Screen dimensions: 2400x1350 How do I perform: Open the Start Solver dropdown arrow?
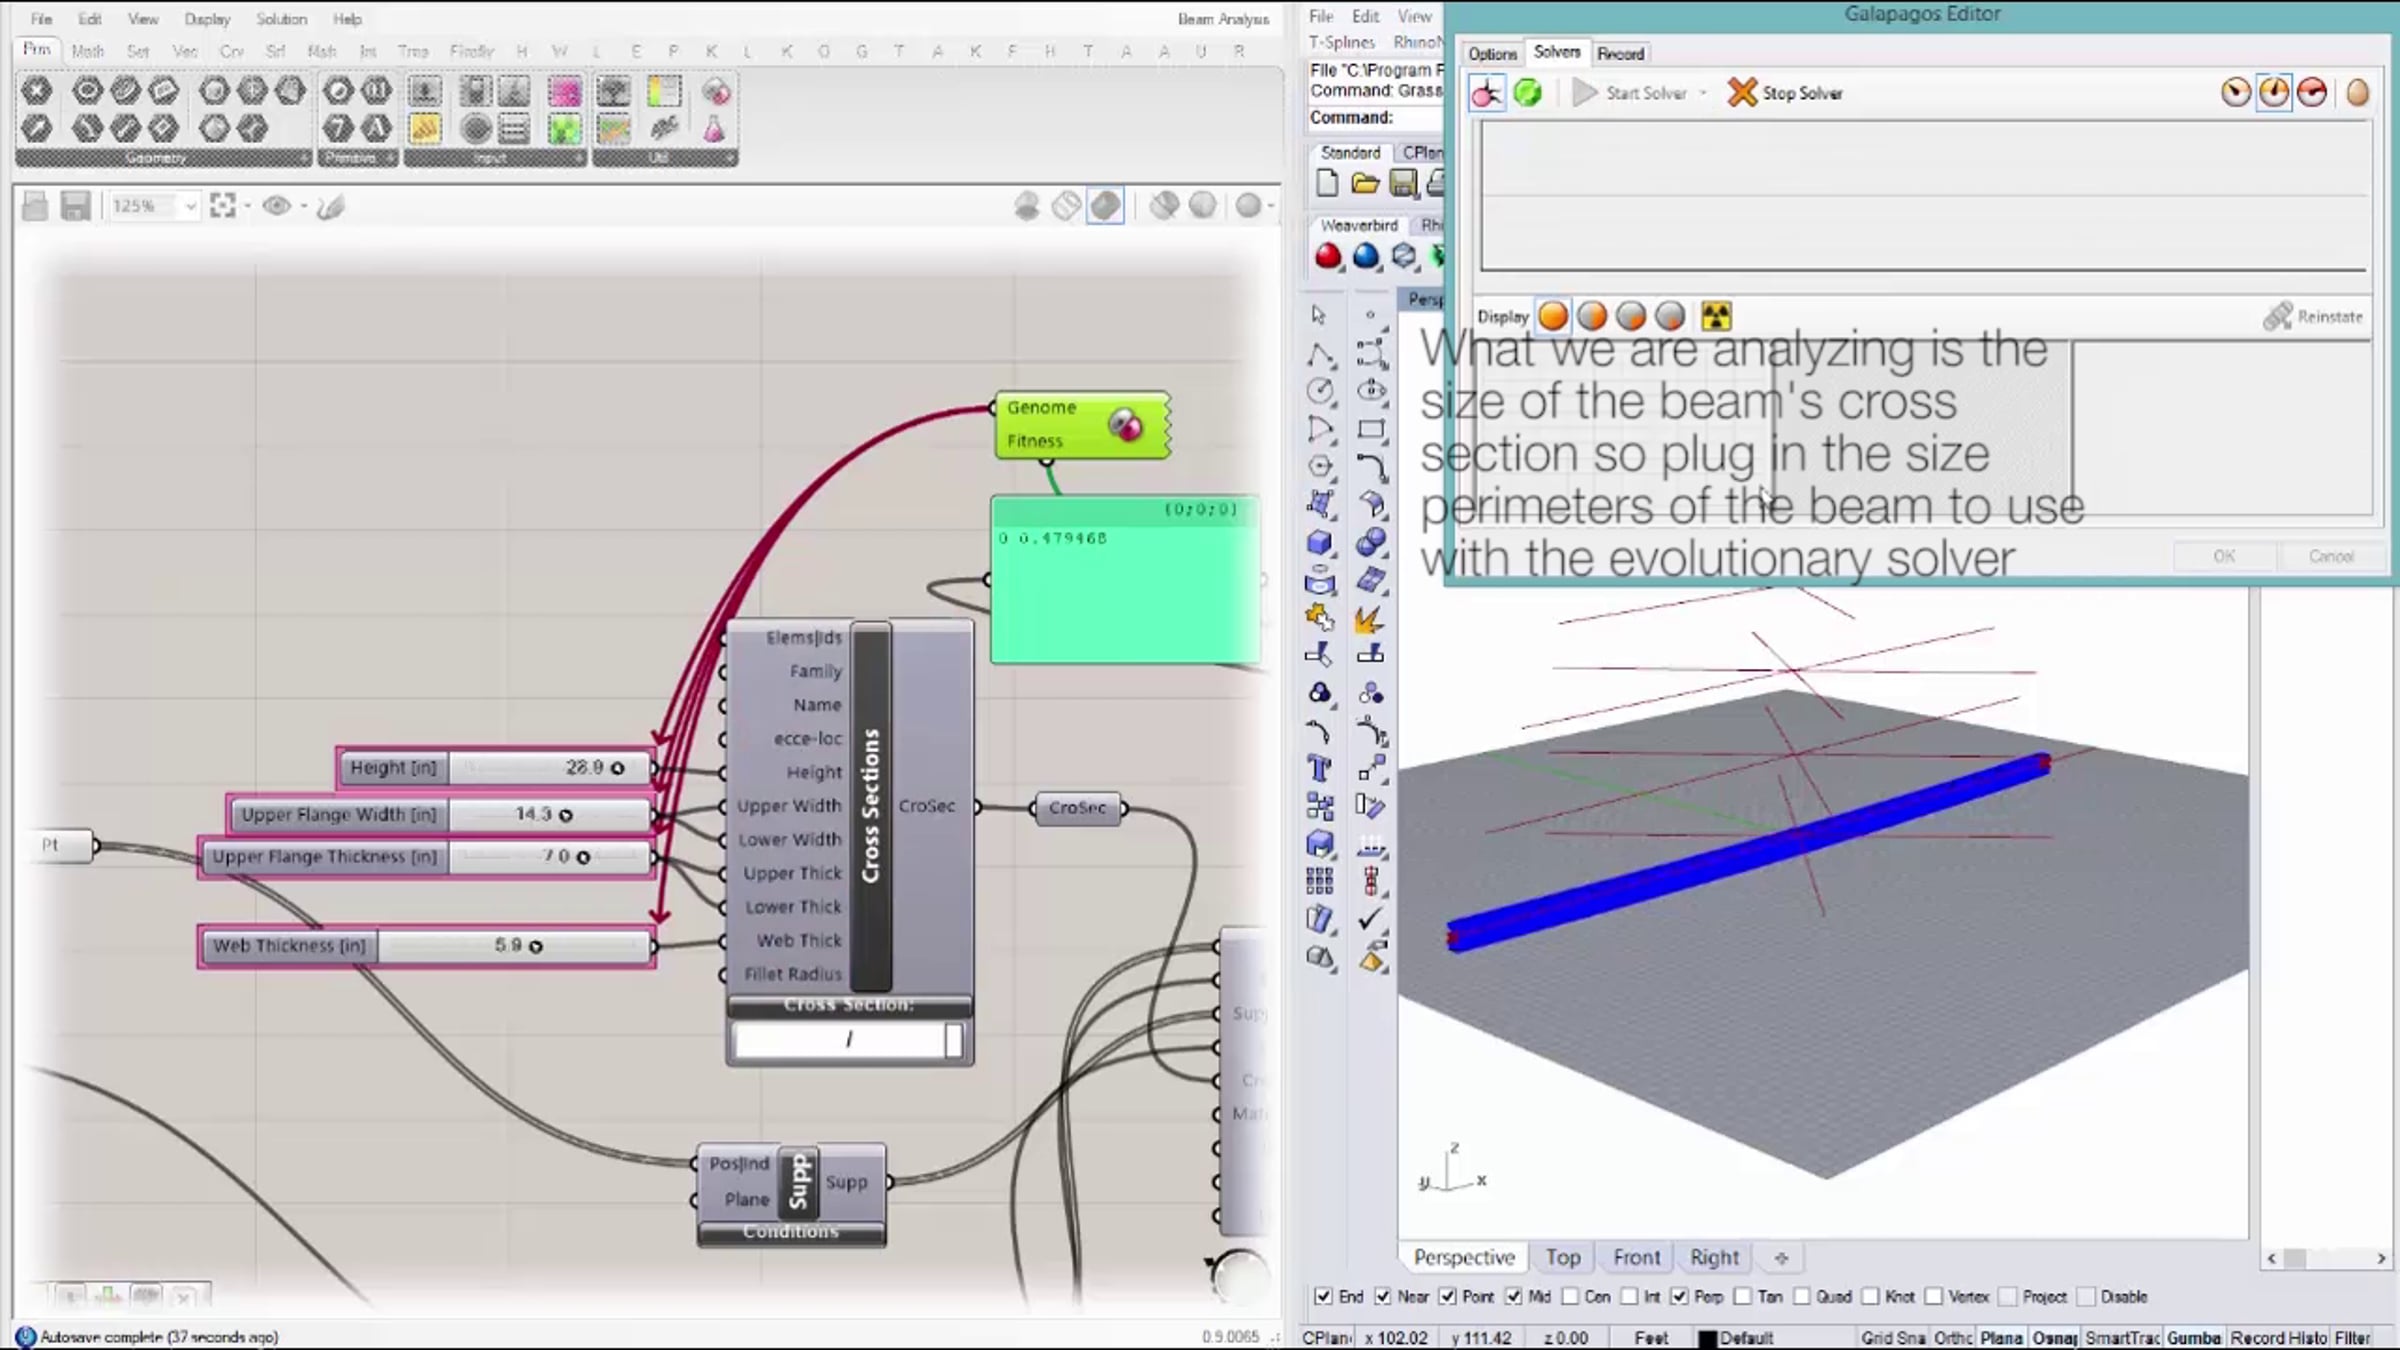point(1703,93)
